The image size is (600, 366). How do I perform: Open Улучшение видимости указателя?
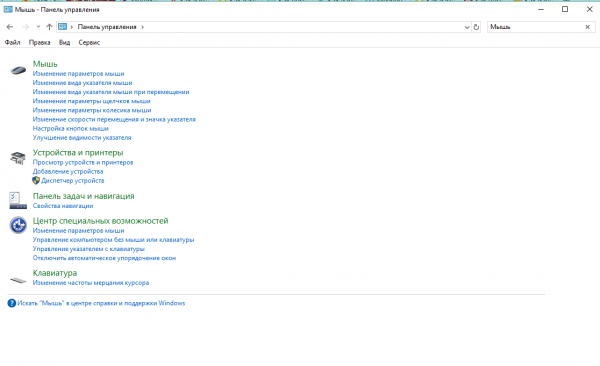coord(82,138)
